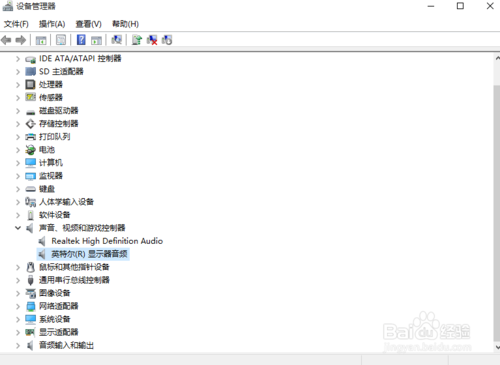Maximize the 设备管理器 window
The image size is (500, 365).
tap(460, 6)
